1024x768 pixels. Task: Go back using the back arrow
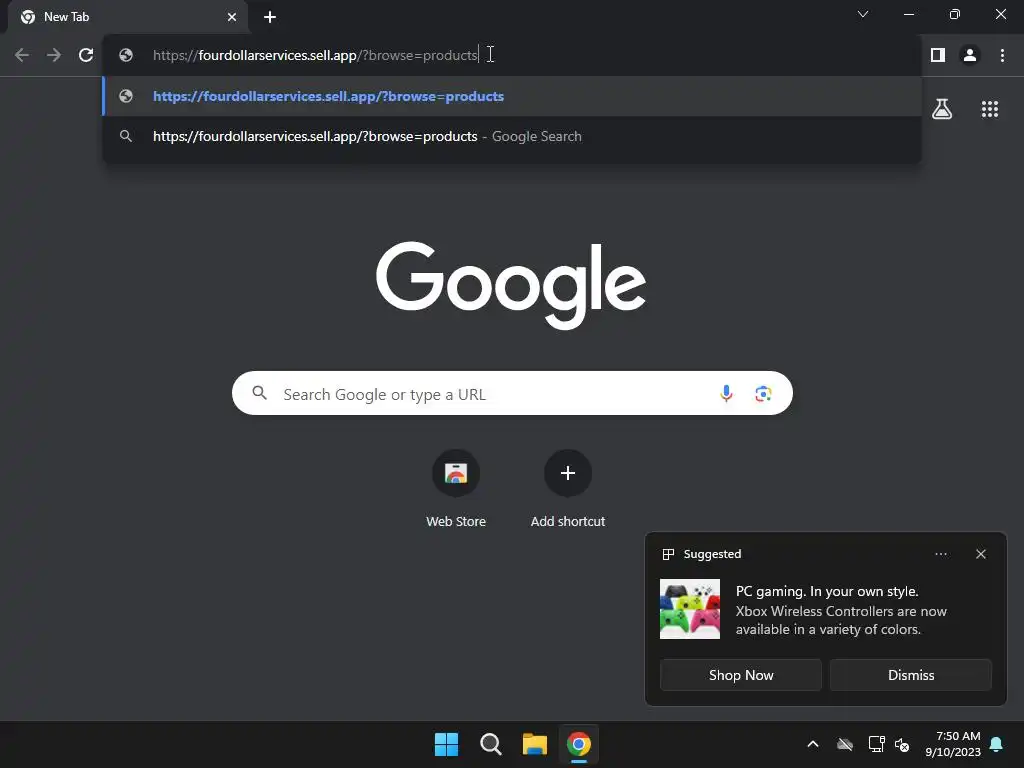tap(22, 55)
